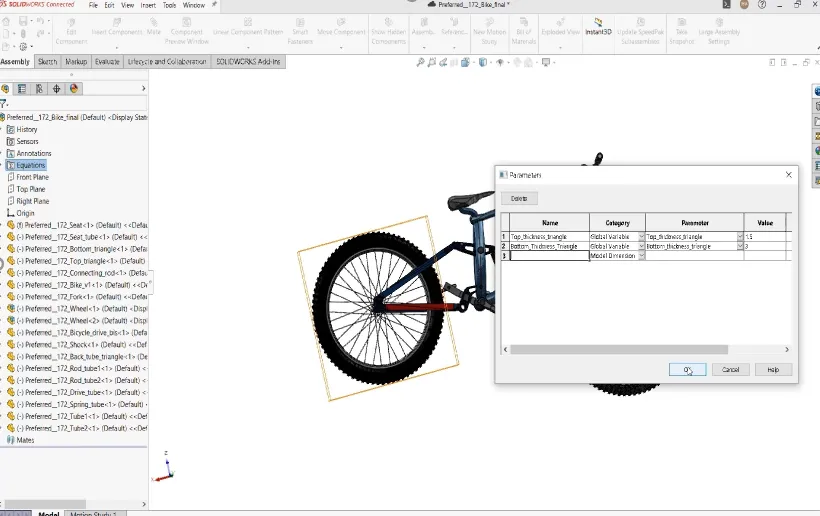Click the empty Name cell in row 3

tap(549, 256)
